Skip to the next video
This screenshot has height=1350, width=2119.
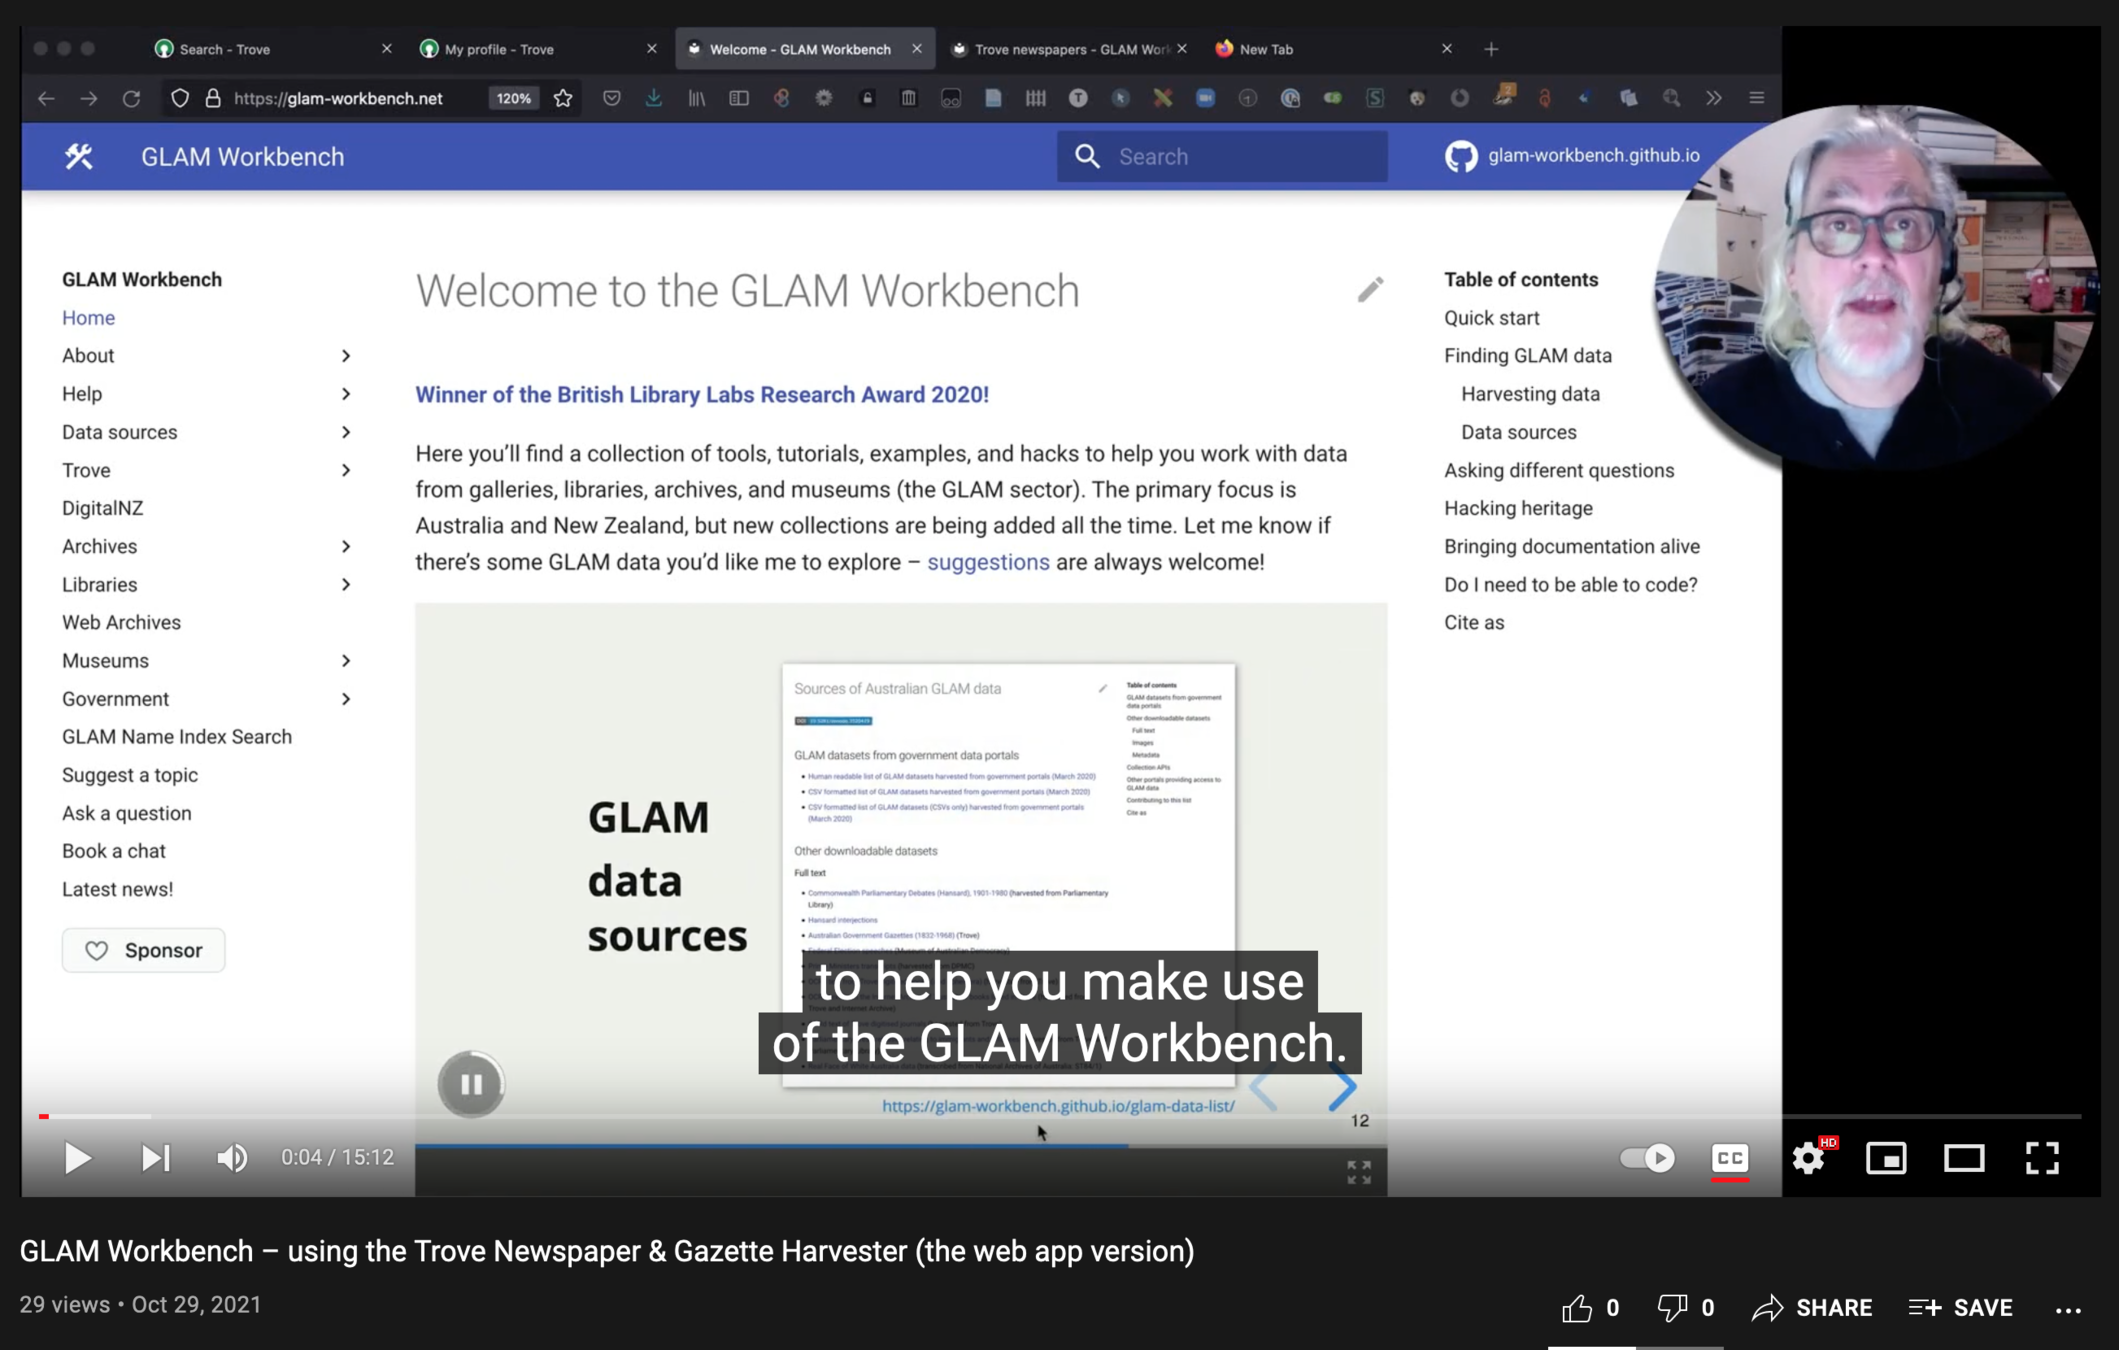tap(155, 1158)
